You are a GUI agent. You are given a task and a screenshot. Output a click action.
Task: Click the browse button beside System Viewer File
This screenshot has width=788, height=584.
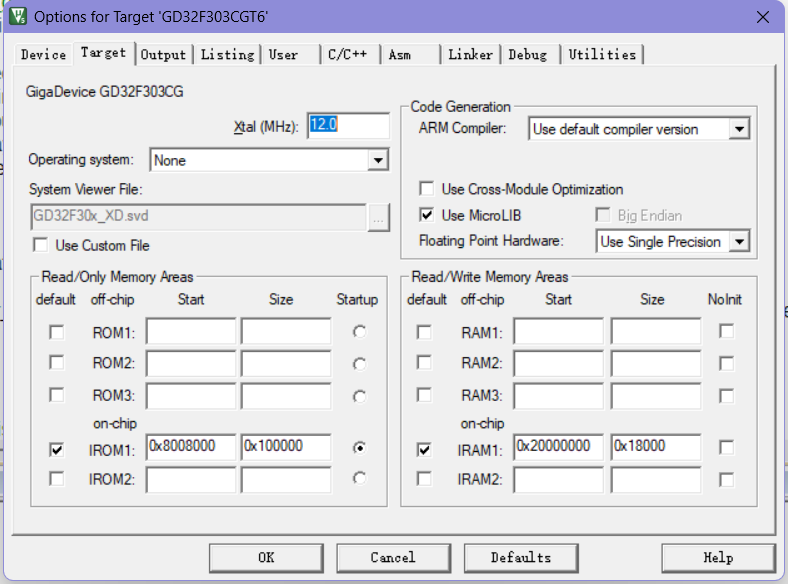378,216
